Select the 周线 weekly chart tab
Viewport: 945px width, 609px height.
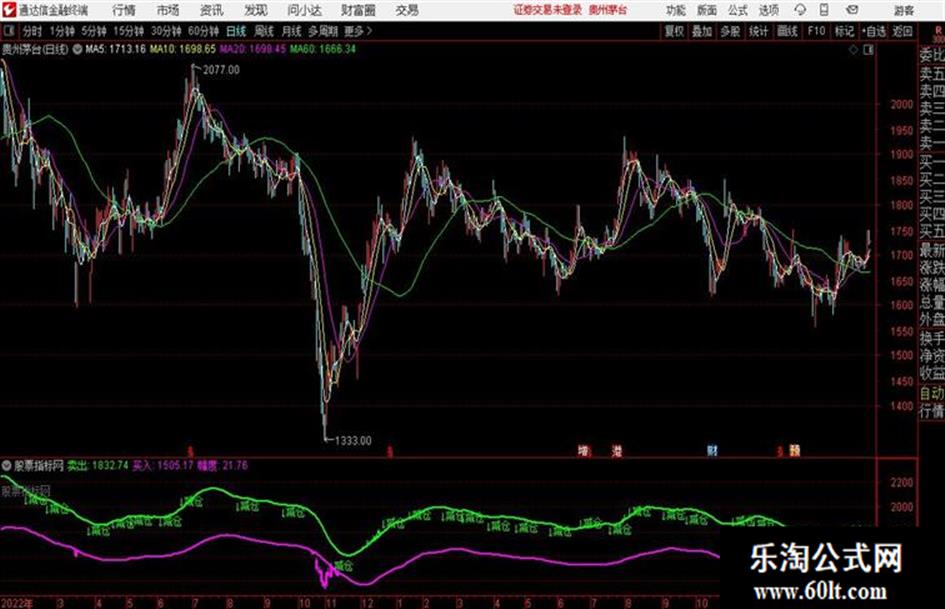click(x=264, y=31)
